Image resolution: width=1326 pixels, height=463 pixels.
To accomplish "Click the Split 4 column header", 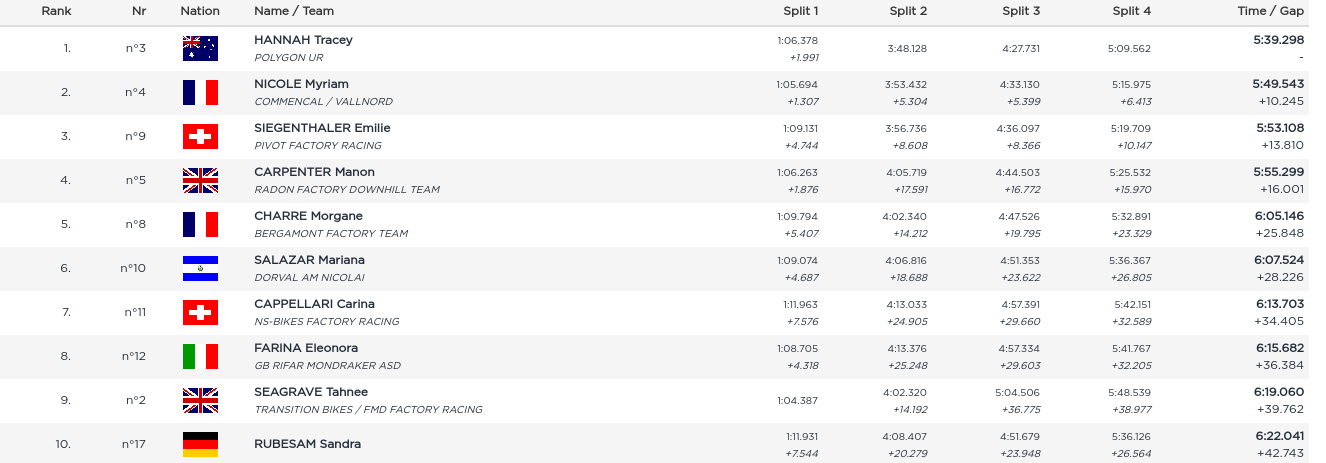I will click(1131, 11).
